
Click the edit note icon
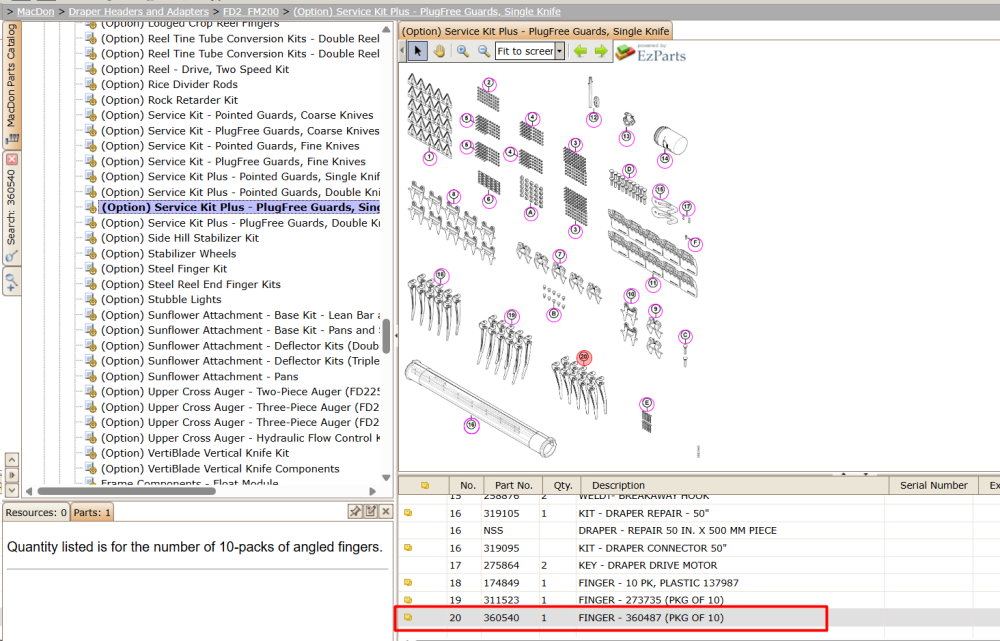[371, 512]
